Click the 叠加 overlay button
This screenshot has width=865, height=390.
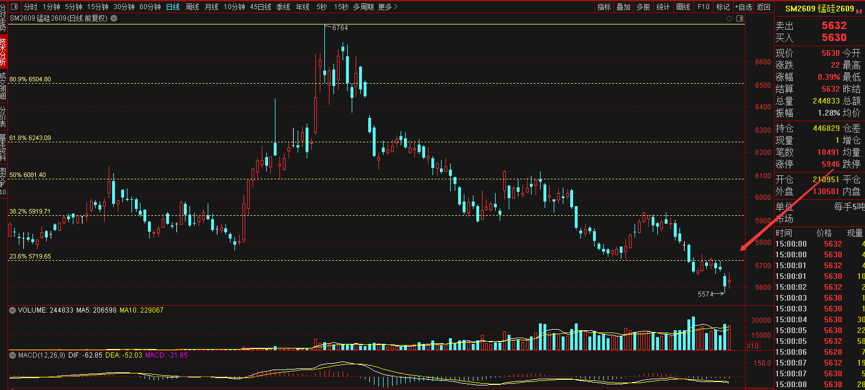point(623,7)
